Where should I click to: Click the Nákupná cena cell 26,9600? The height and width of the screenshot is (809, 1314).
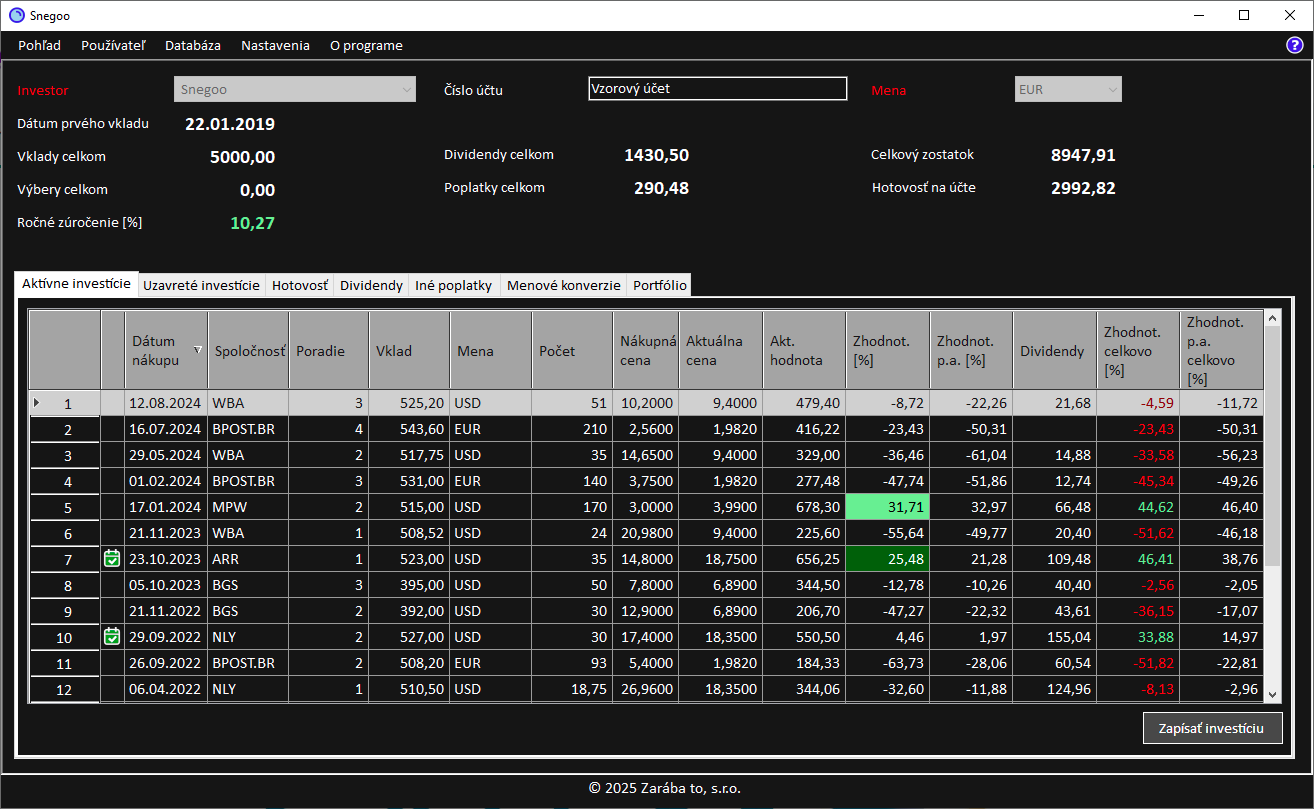646,689
